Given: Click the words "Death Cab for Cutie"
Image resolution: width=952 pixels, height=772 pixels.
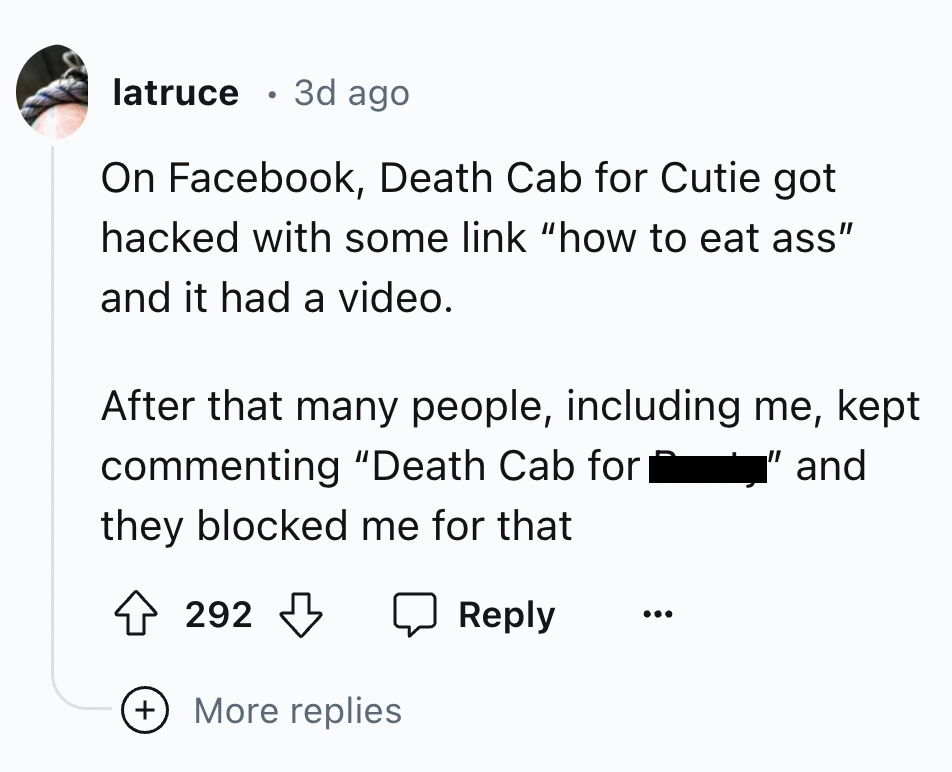Looking at the screenshot, I should (x=568, y=179).
